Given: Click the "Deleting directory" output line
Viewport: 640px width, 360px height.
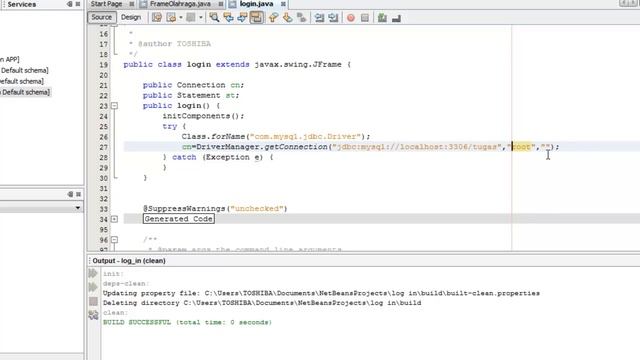Looking at the screenshot, I should tap(262, 303).
